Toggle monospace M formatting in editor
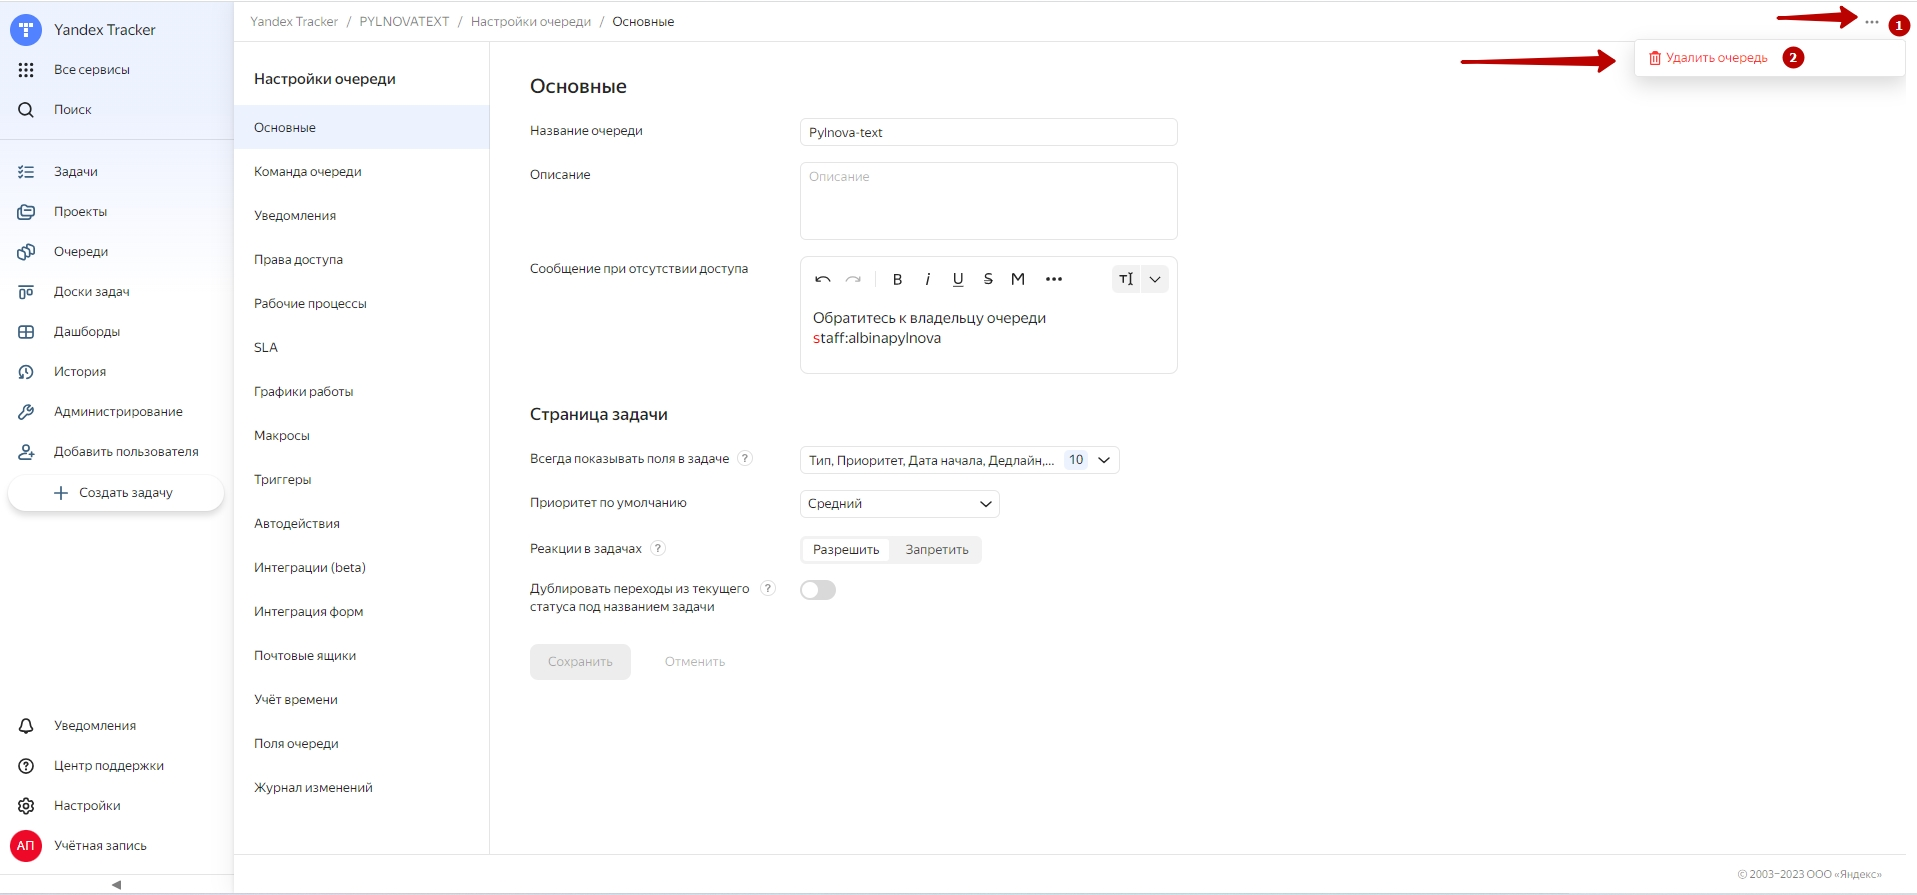Screen dimensions: 1917x895 pos(1018,279)
